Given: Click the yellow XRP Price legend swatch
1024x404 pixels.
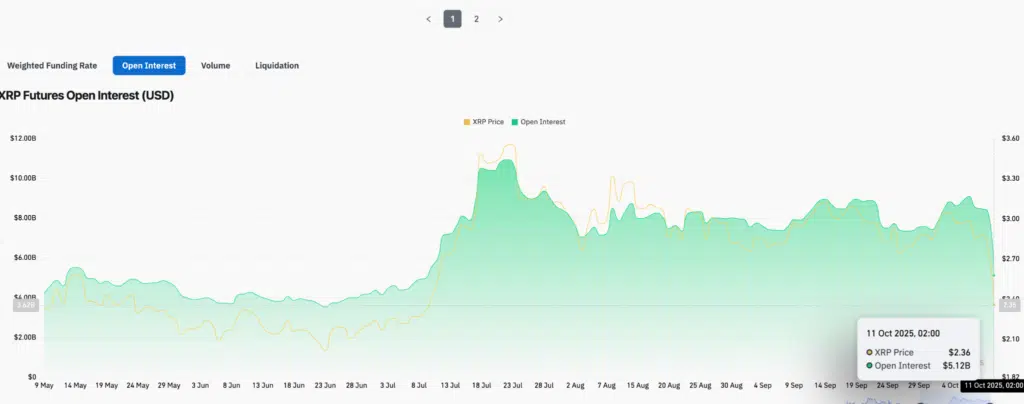Looking at the screenshot, I should click(466, 122).
